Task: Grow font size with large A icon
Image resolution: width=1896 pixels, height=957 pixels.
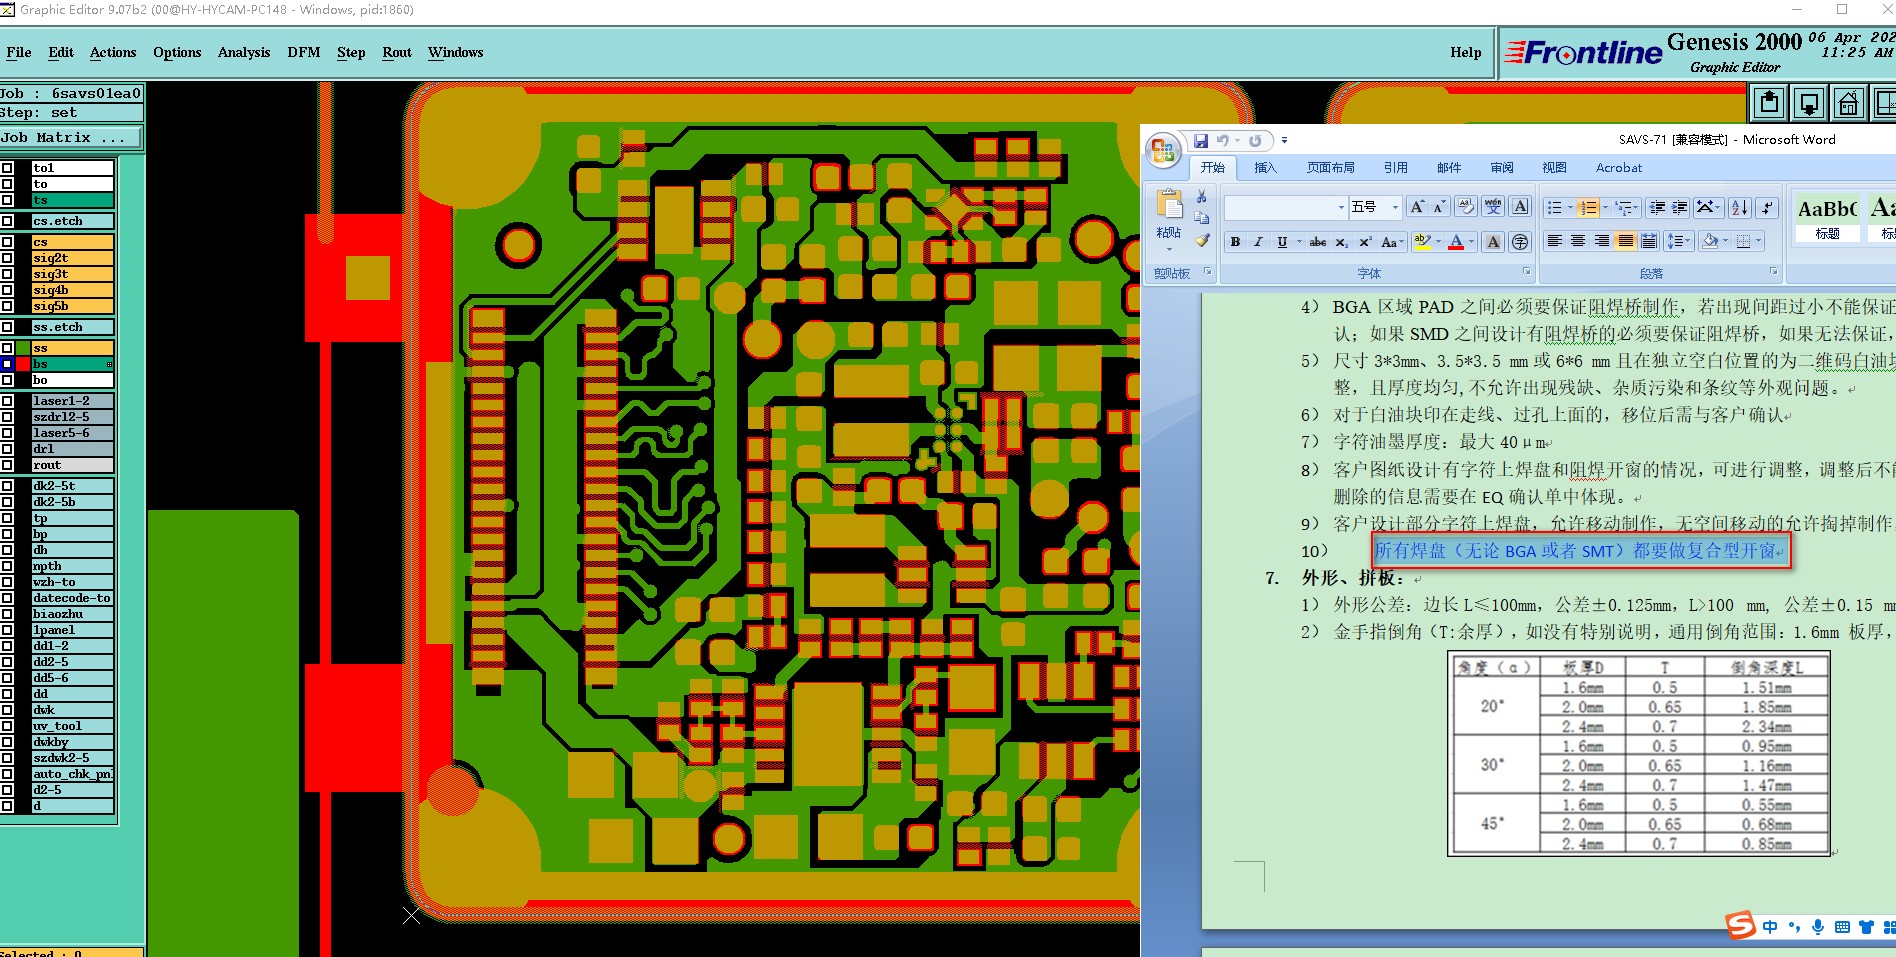Action: 1416,207
